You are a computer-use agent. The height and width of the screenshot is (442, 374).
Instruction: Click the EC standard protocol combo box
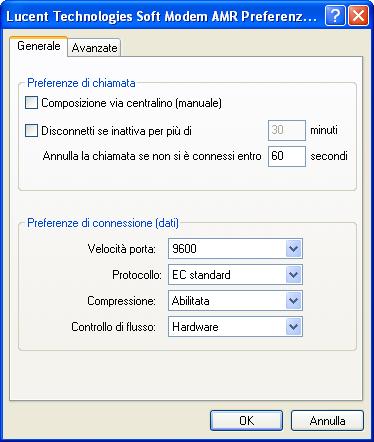235,275
